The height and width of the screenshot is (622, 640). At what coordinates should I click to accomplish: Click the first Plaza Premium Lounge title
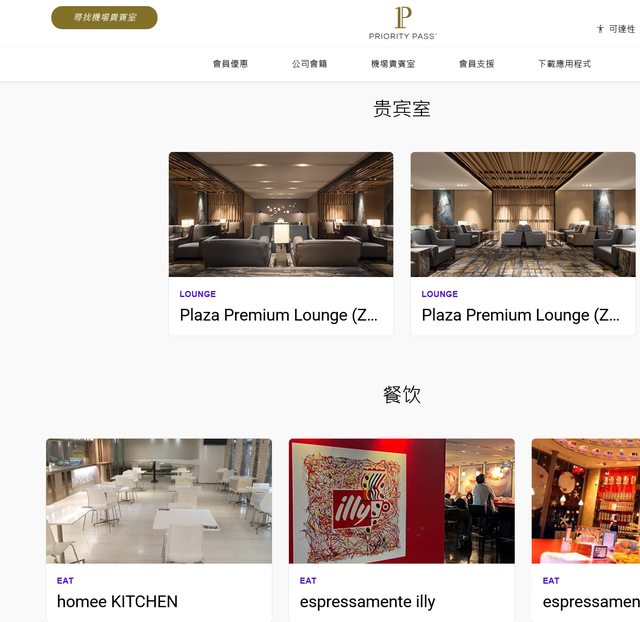(x=278, y=315)
